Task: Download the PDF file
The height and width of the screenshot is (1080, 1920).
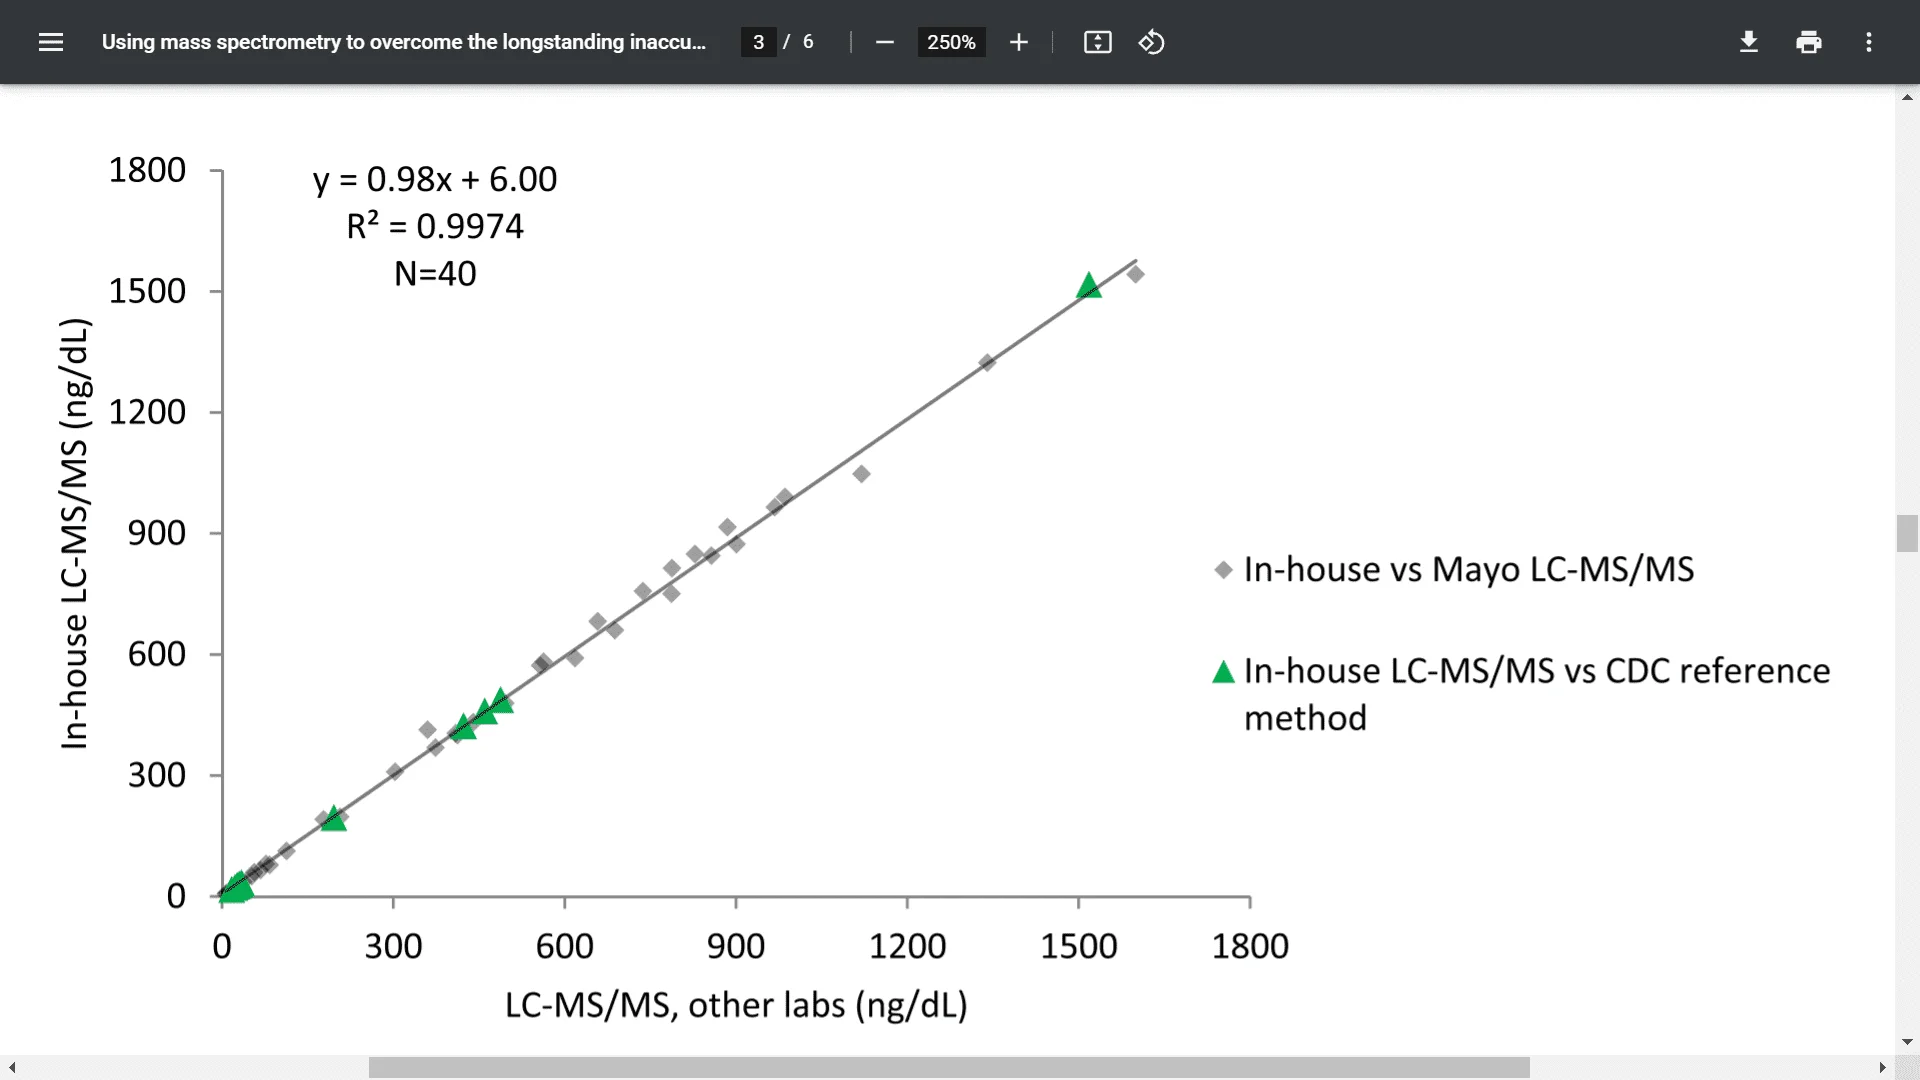Action: click(1748, 42)
